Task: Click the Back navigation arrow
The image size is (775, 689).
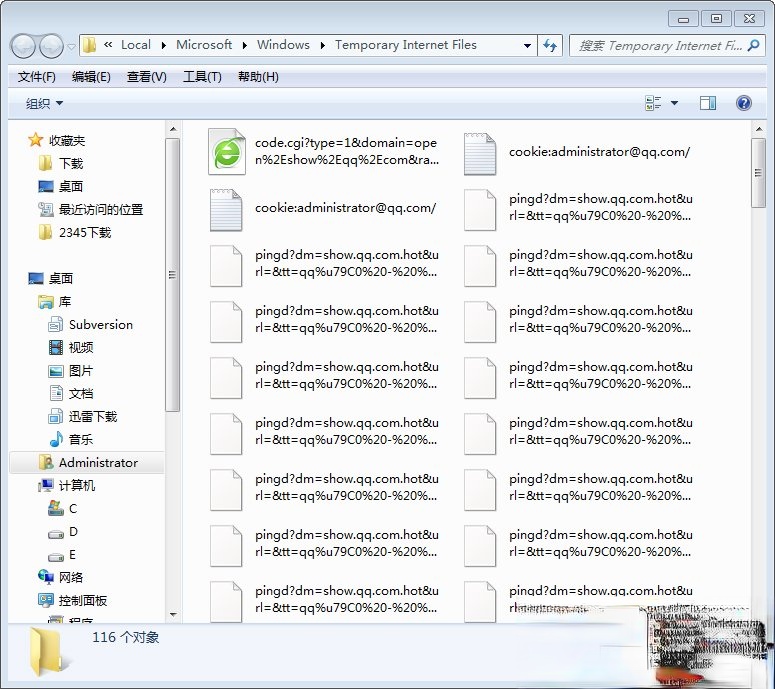Action: pyautogui.click(x=23, y=47)
